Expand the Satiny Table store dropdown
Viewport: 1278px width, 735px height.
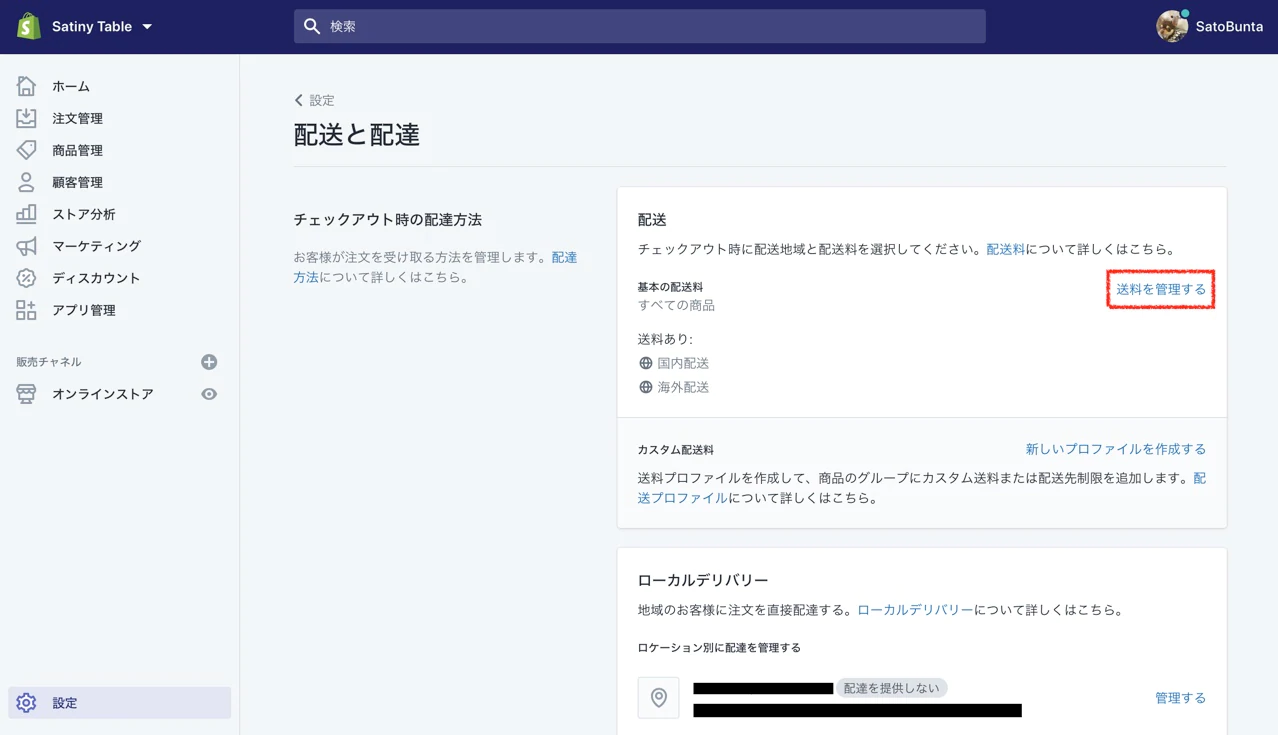pos(147,27)
